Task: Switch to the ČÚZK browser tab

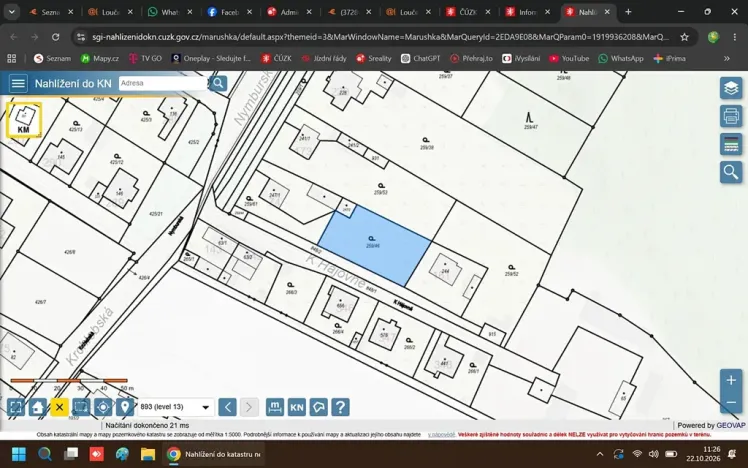Action: pos(468,12)
